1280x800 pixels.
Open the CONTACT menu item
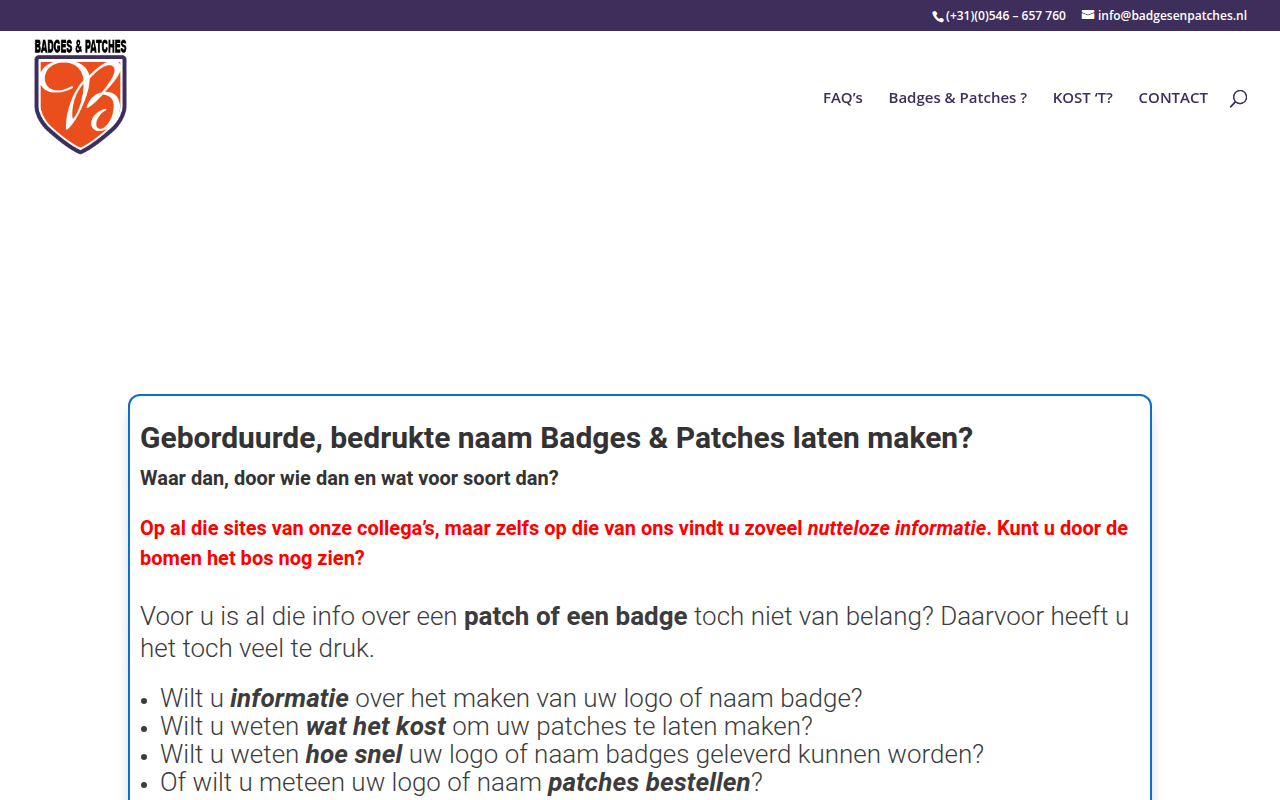click(x=1173, y=97)
